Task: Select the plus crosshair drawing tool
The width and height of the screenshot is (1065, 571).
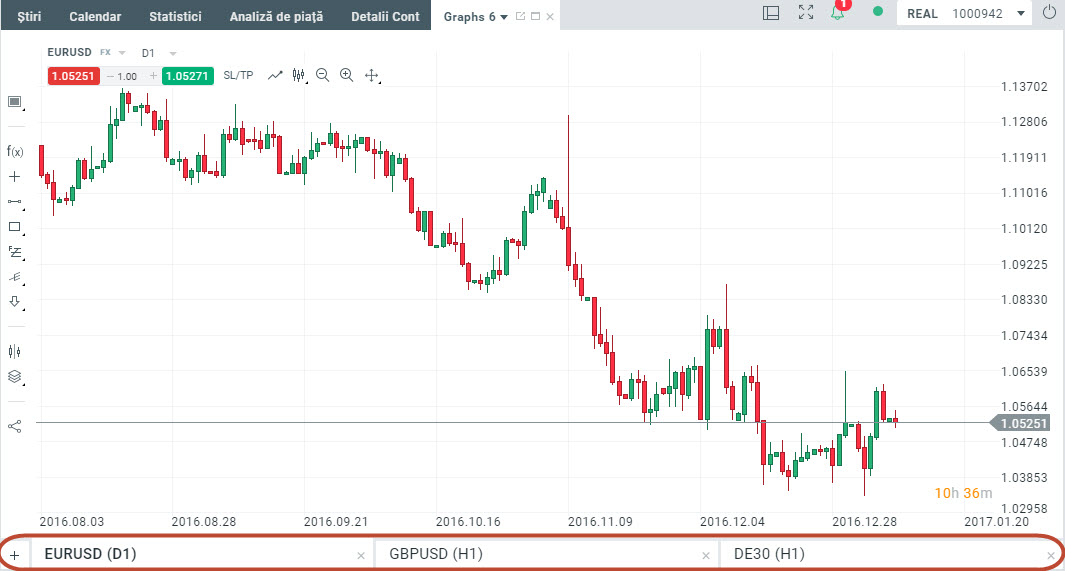Action: 14,177
